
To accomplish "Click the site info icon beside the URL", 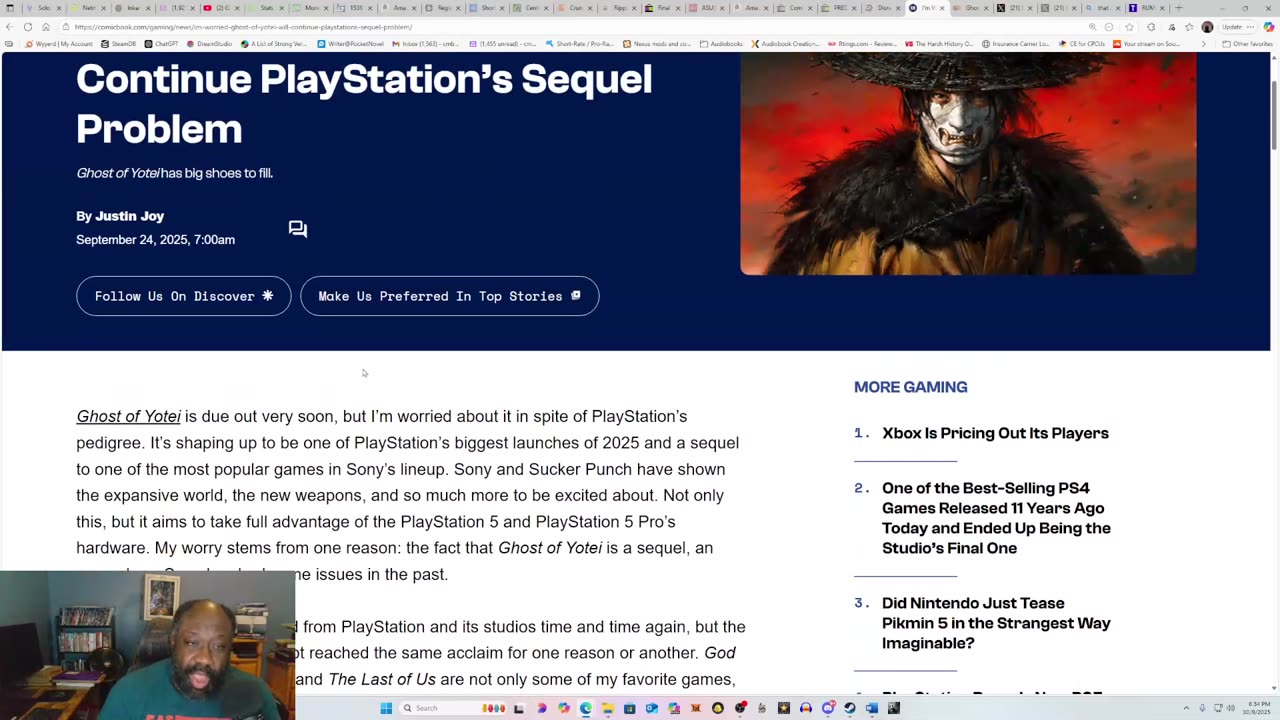I will 65,27.
